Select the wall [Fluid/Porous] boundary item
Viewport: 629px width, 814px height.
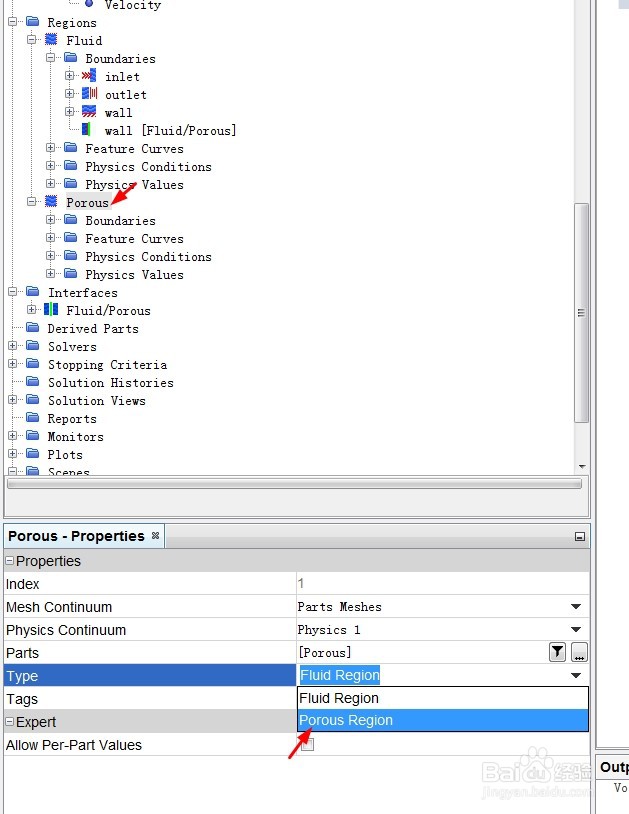(x=170, y=130)
